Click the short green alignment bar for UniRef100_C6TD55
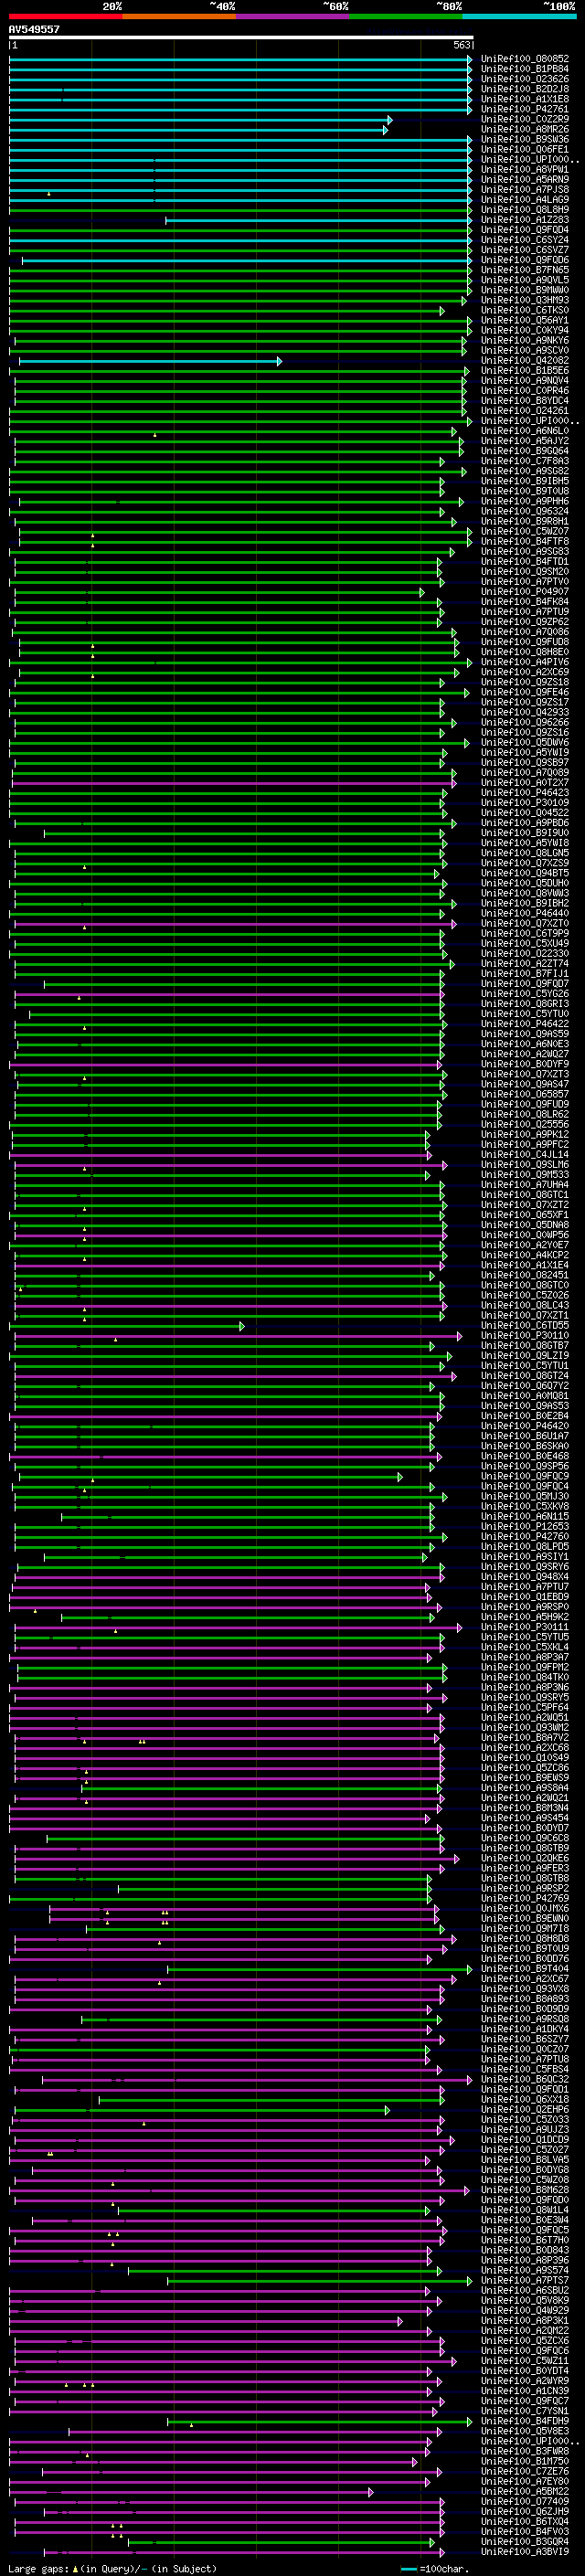This screenshot has width=585, height=2576. tap(127, 1326)
